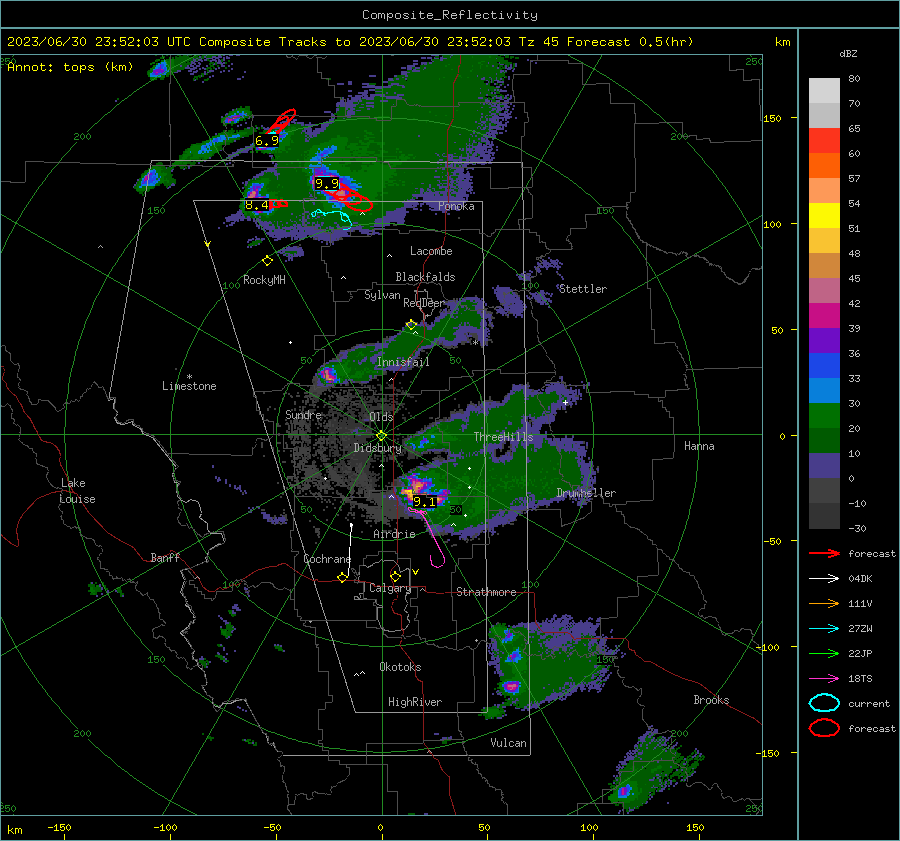Viewport: 900px width, 841px height.
Task: Pick the magenta swatch between 42 and 39
Action: (x=824, y=316)
